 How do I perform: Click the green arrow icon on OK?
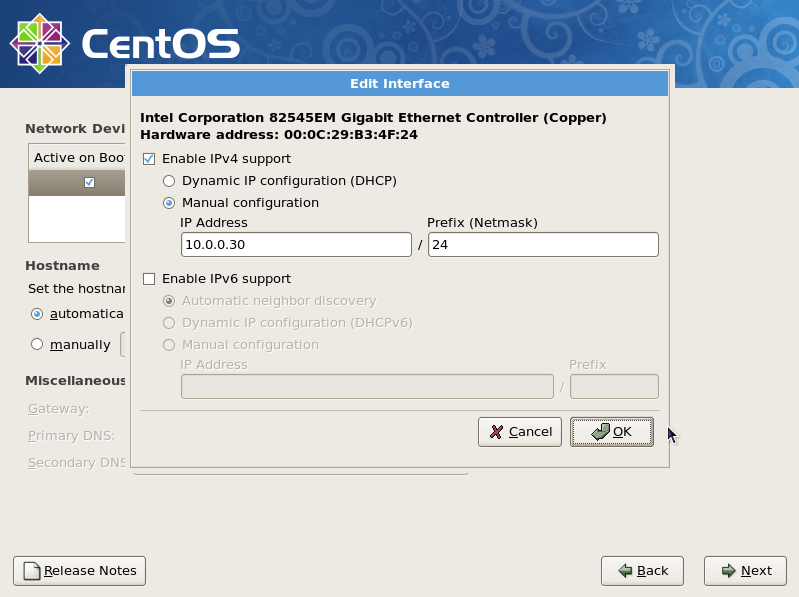600,431
